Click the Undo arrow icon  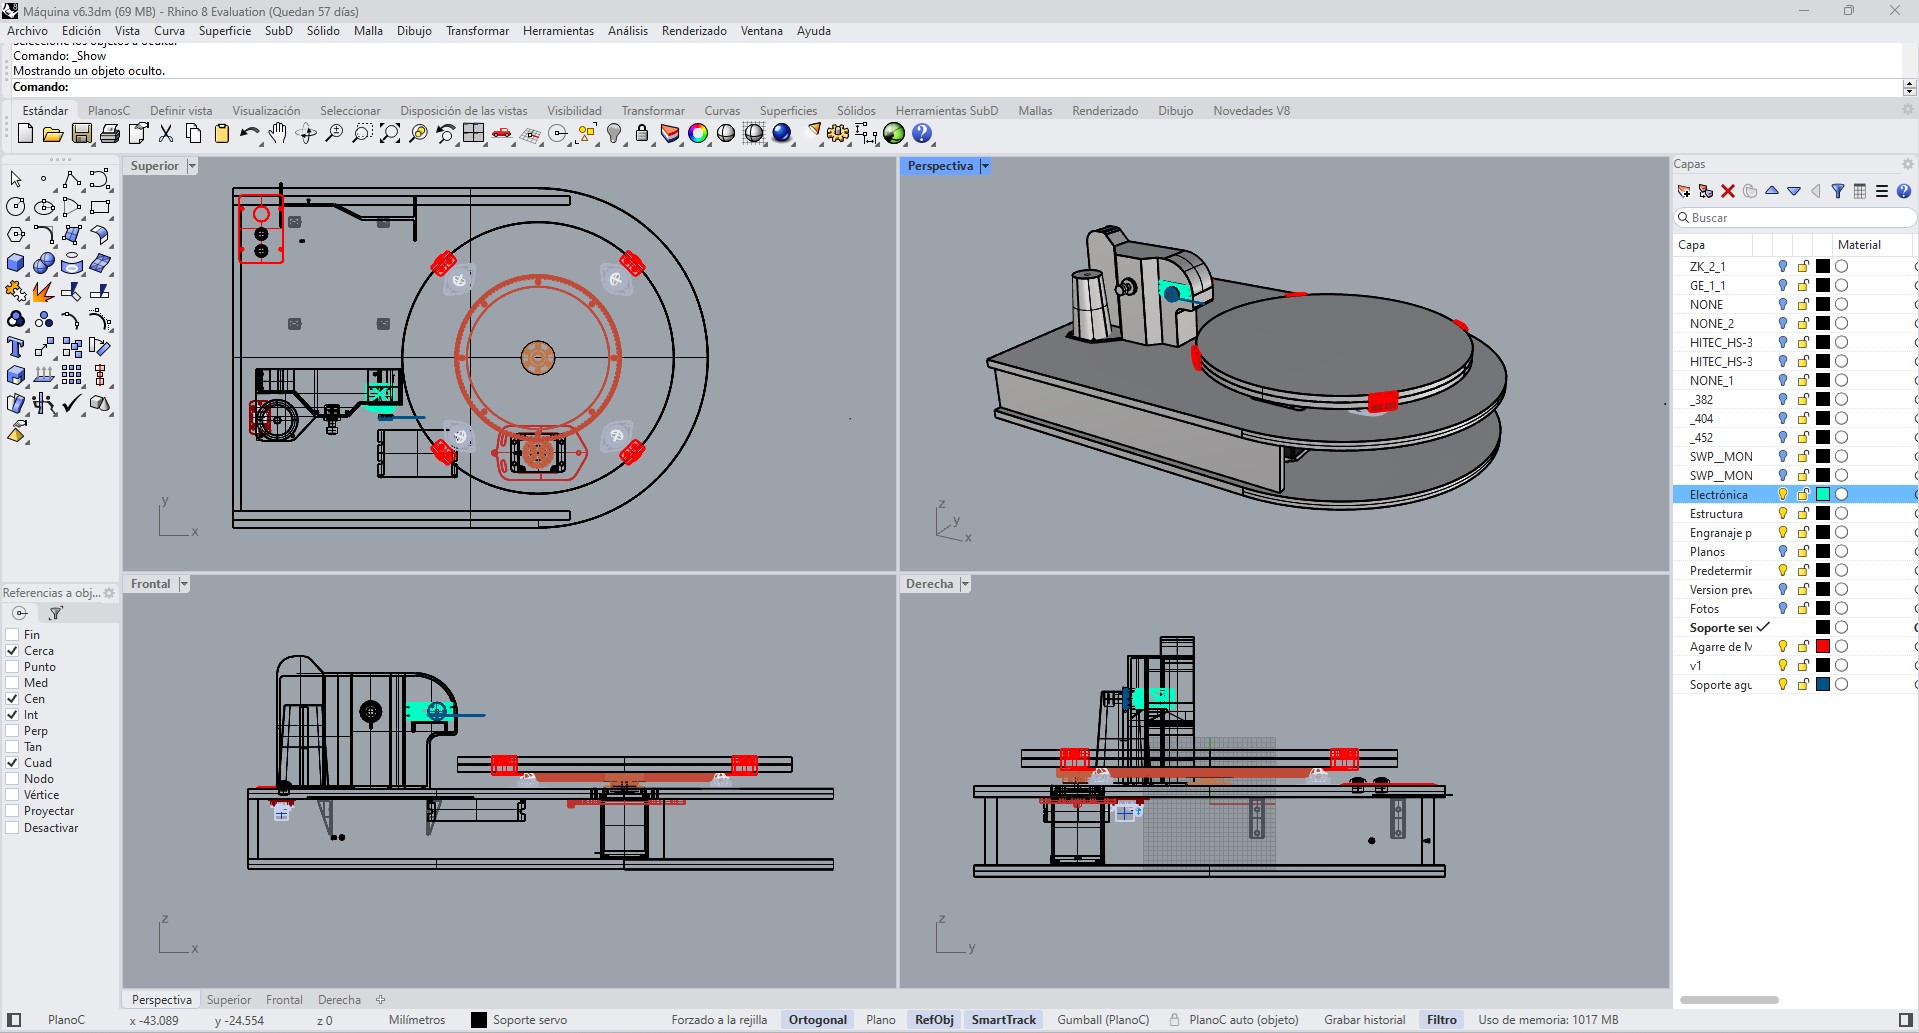249,134
